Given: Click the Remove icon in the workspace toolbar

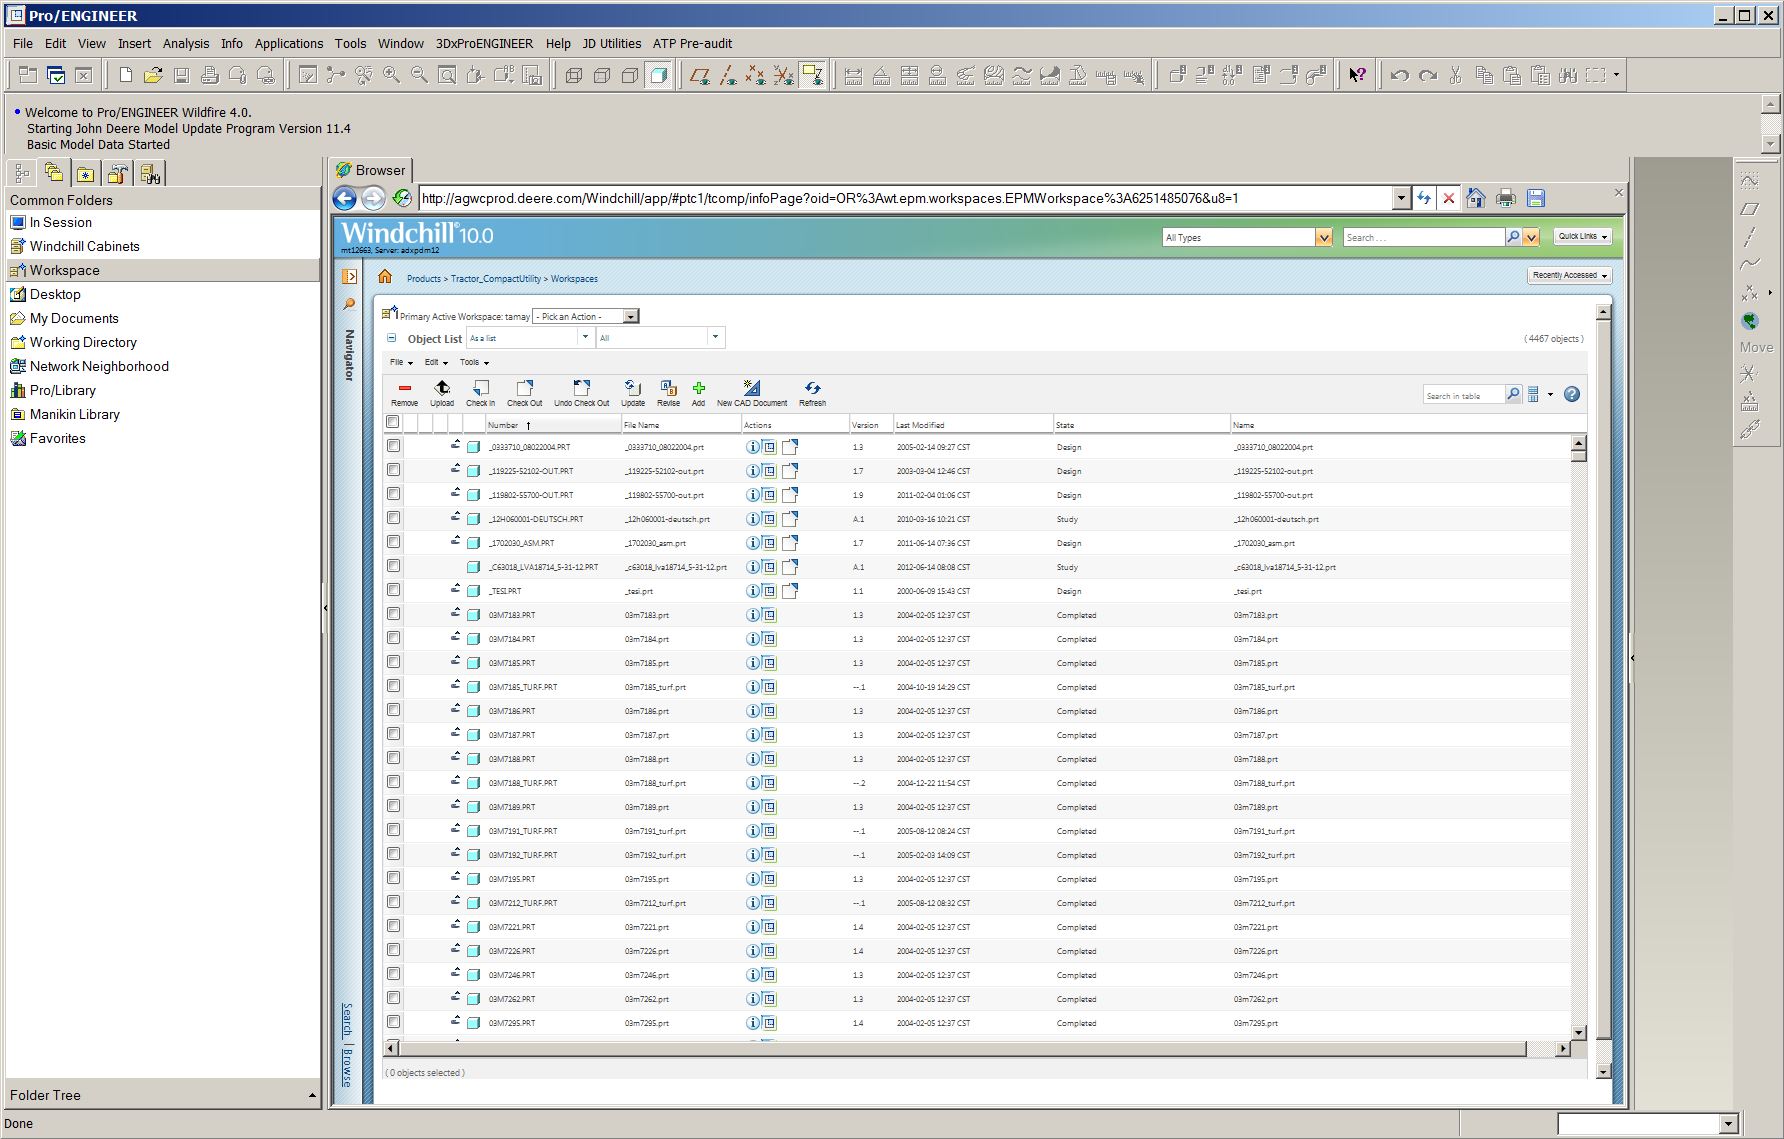Looking at the screenshot, I should (404, 388).
